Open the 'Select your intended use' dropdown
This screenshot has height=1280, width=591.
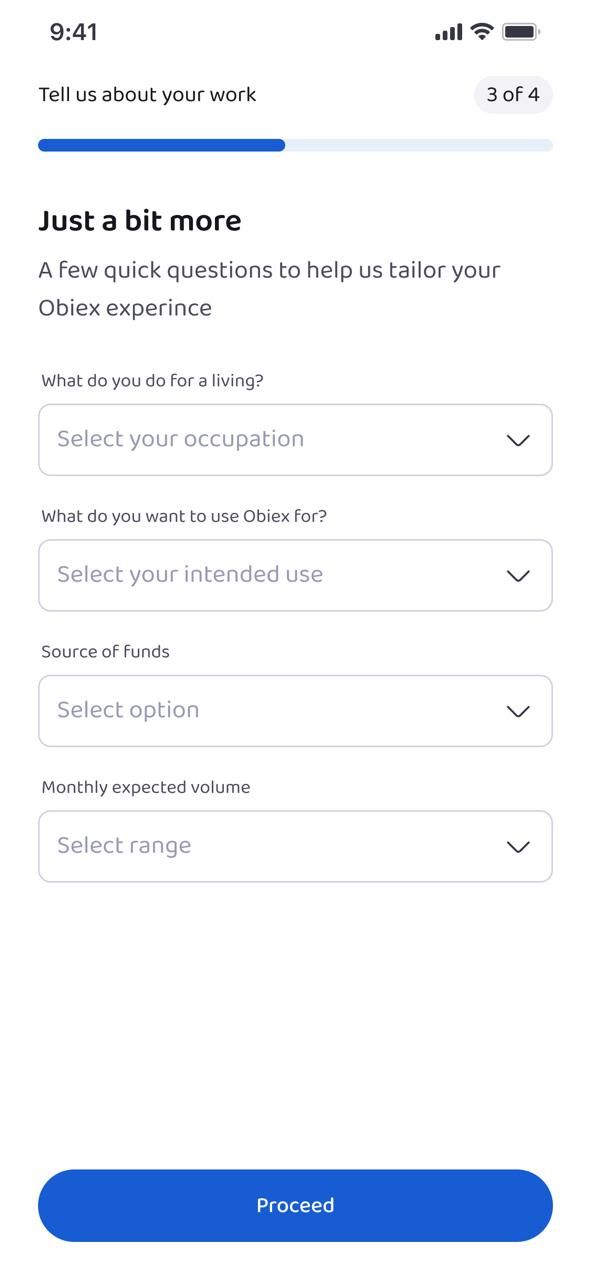(295, 575)
